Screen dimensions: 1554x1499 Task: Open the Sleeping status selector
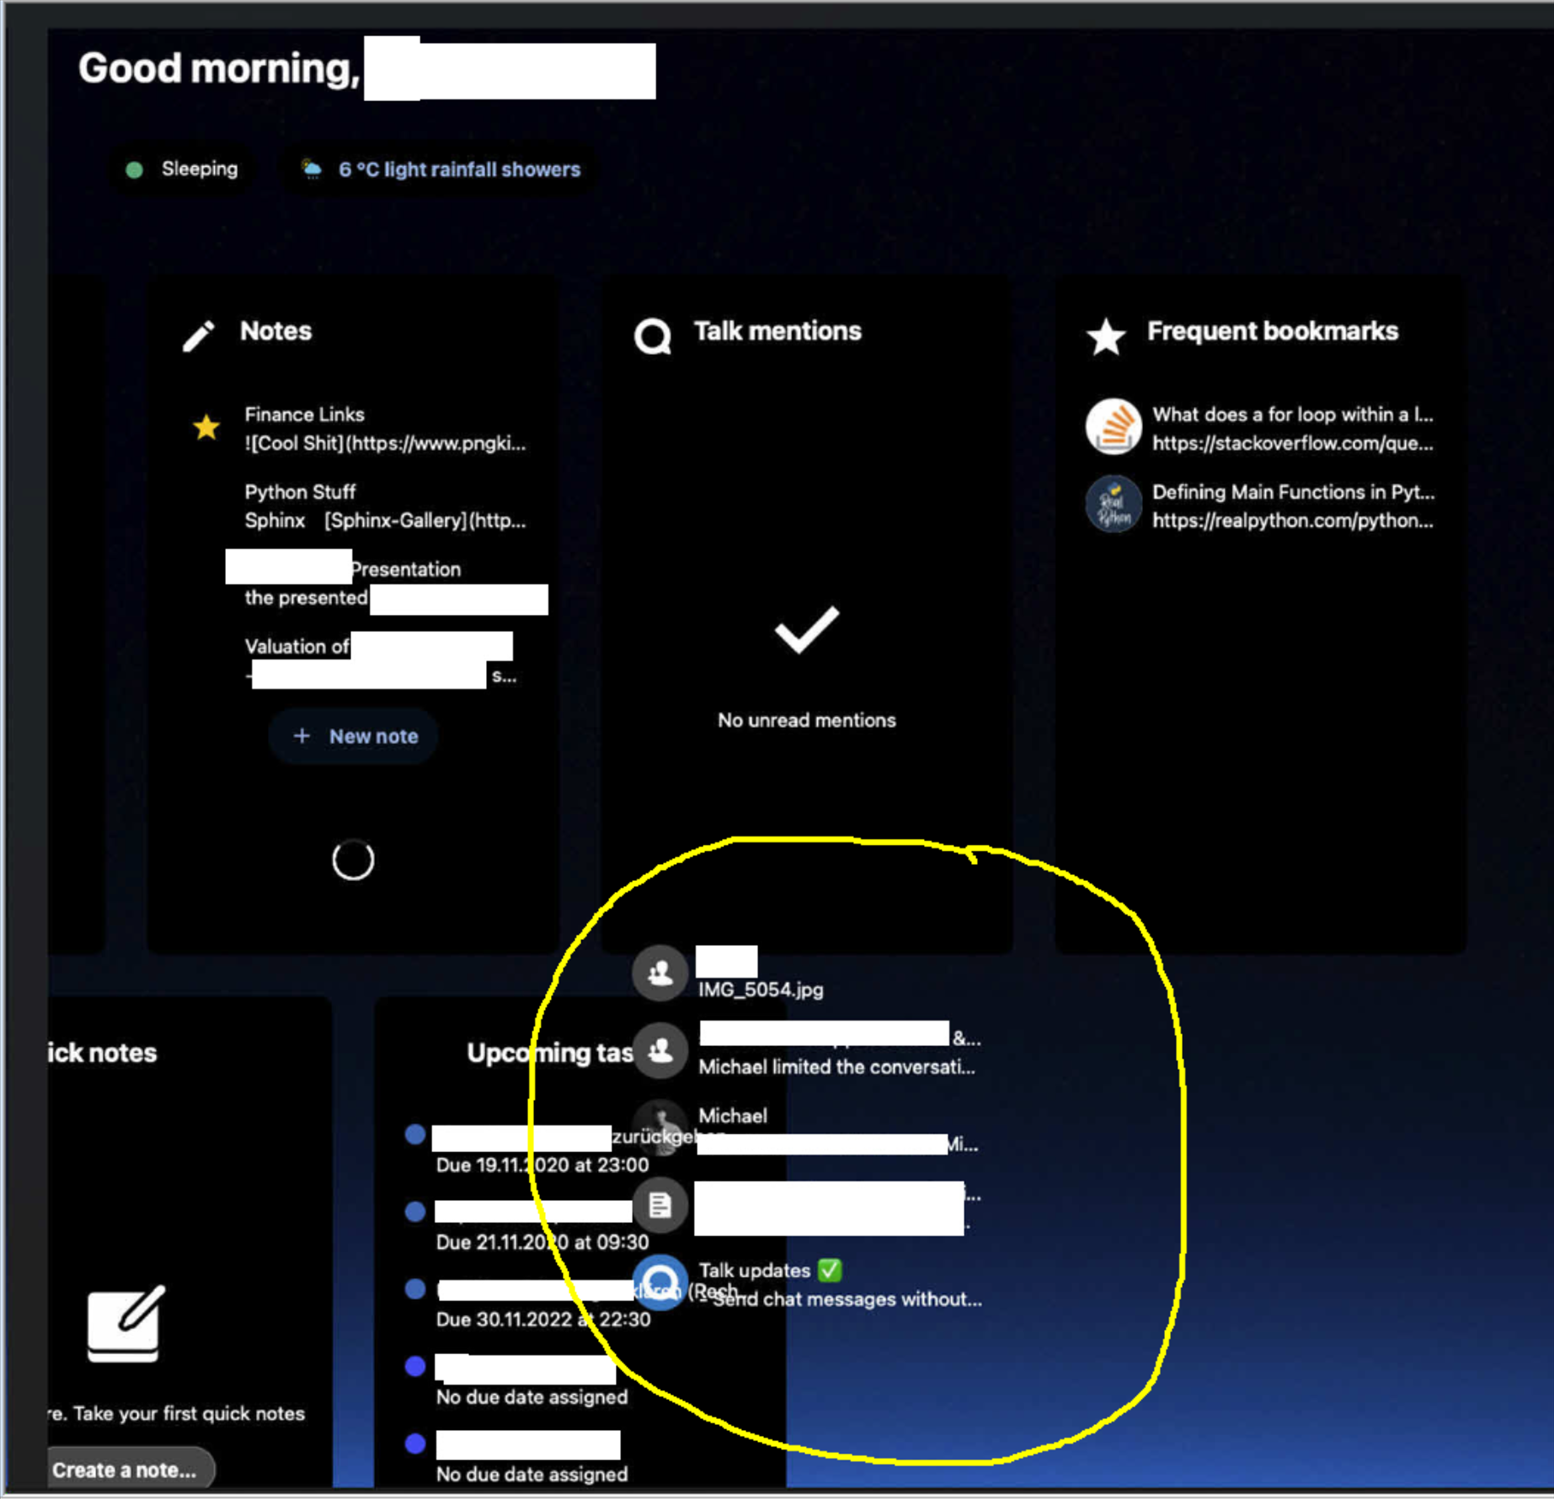coord(183,169)
